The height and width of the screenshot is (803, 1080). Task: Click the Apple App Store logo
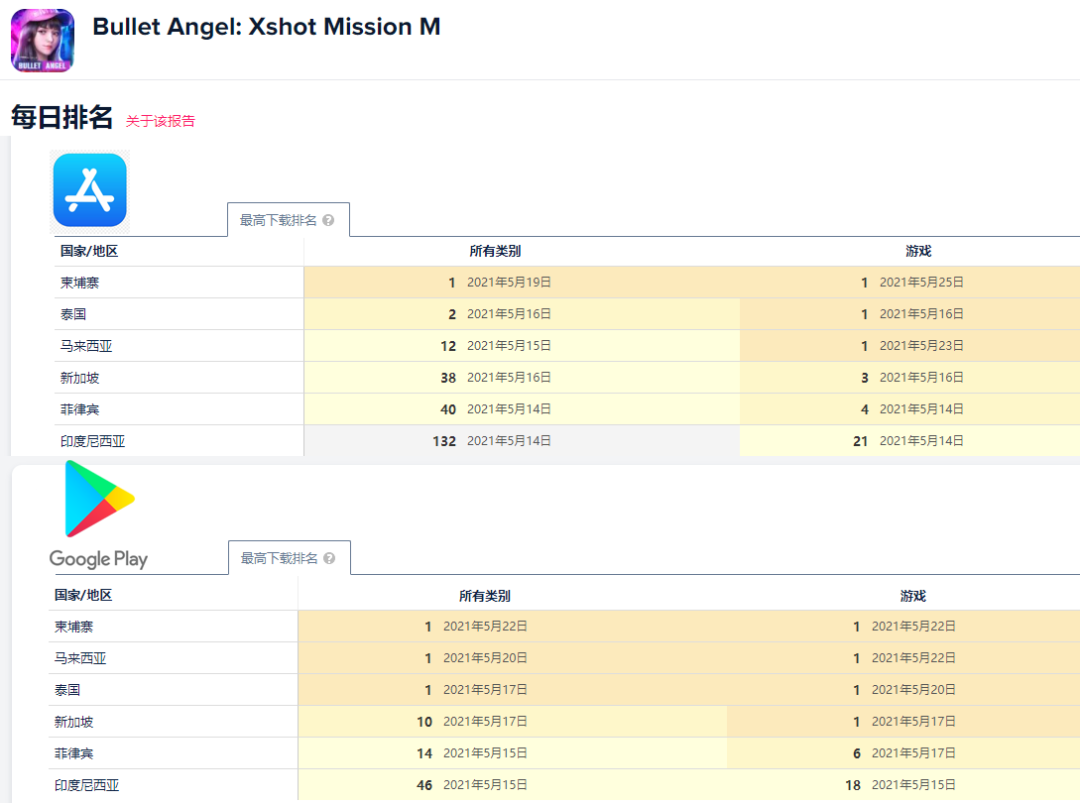[x=90, y=190]
